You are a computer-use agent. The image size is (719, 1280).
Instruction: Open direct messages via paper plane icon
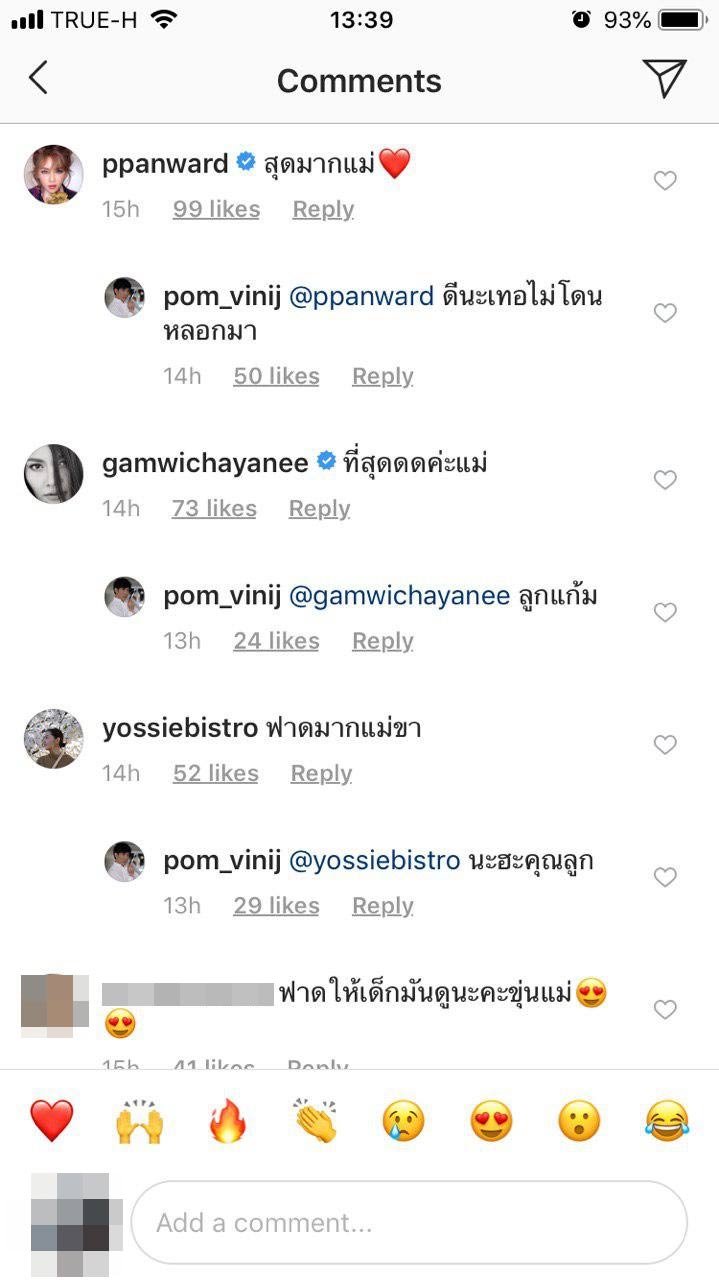click(x=664, y=78)
